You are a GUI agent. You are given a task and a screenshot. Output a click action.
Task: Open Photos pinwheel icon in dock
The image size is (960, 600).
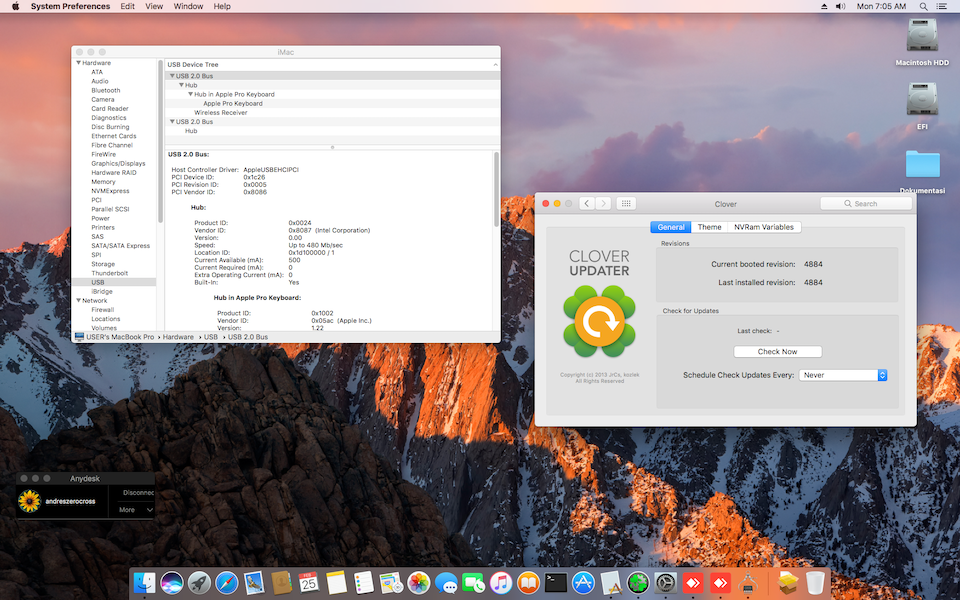tap(419, 583)
